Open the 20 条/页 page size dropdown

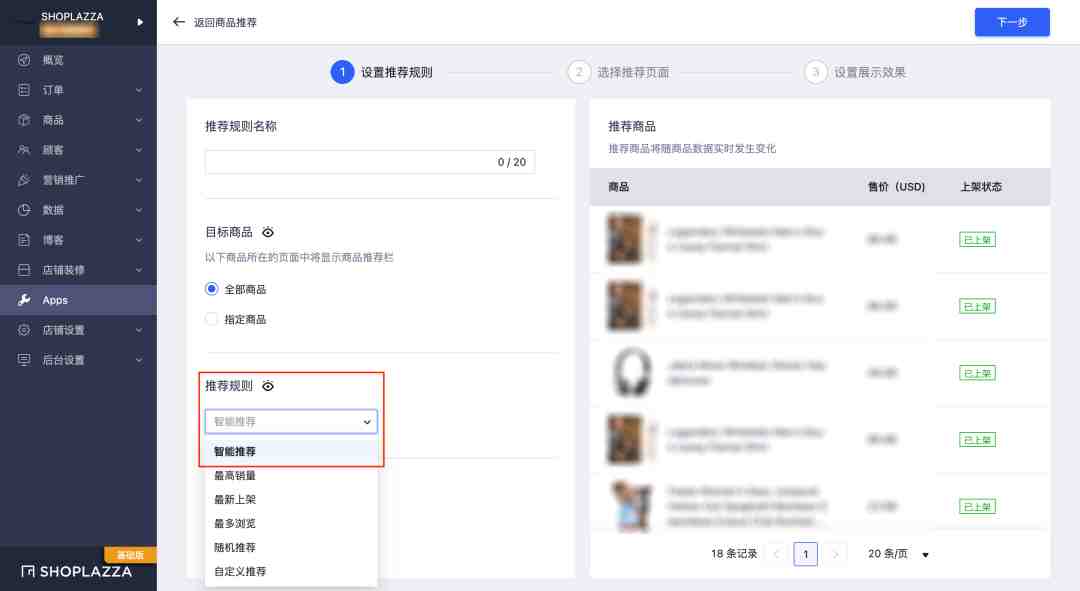pos(898,554)
